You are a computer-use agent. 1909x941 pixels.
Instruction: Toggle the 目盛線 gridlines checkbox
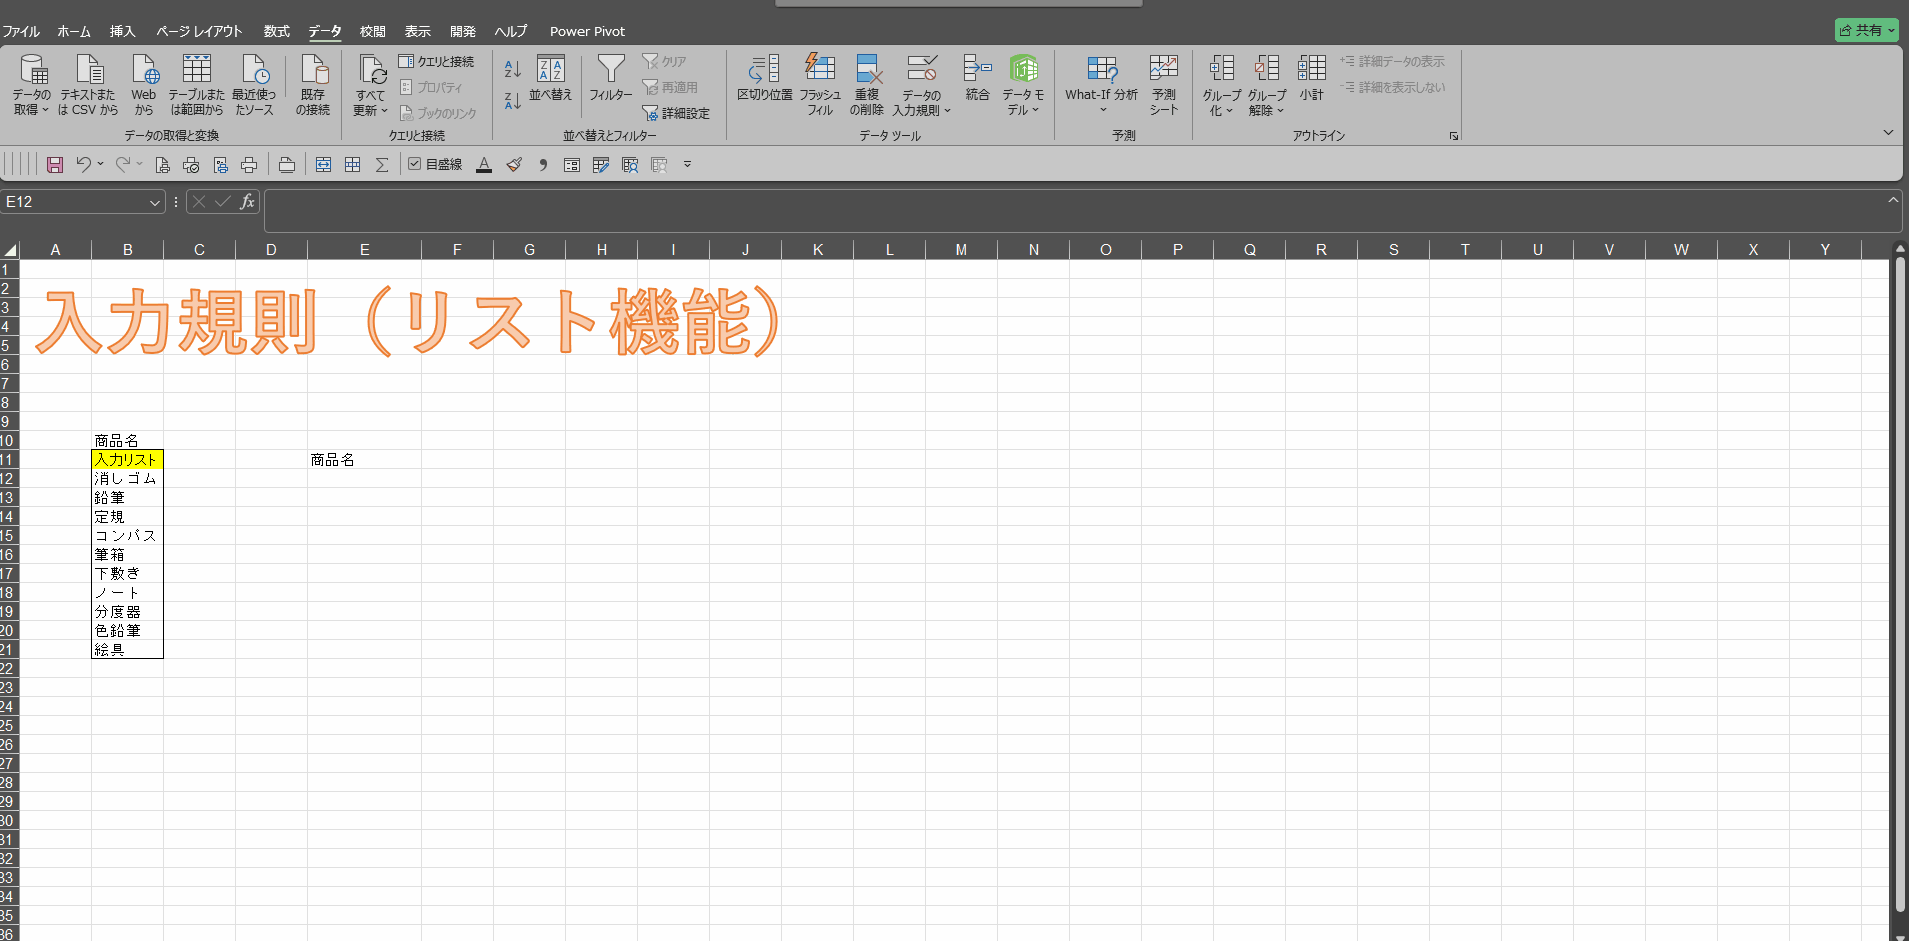click(415, 165)
